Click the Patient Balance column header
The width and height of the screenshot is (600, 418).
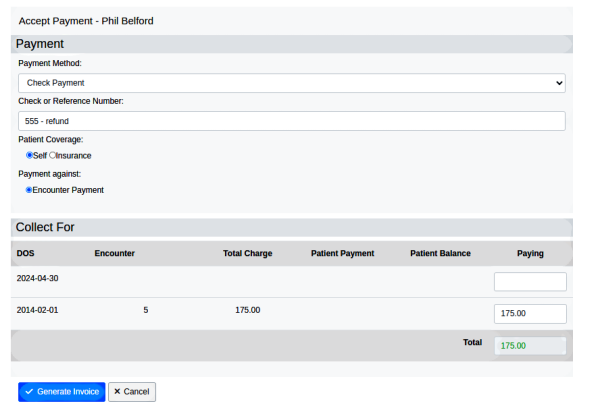(x=440, y=253)
